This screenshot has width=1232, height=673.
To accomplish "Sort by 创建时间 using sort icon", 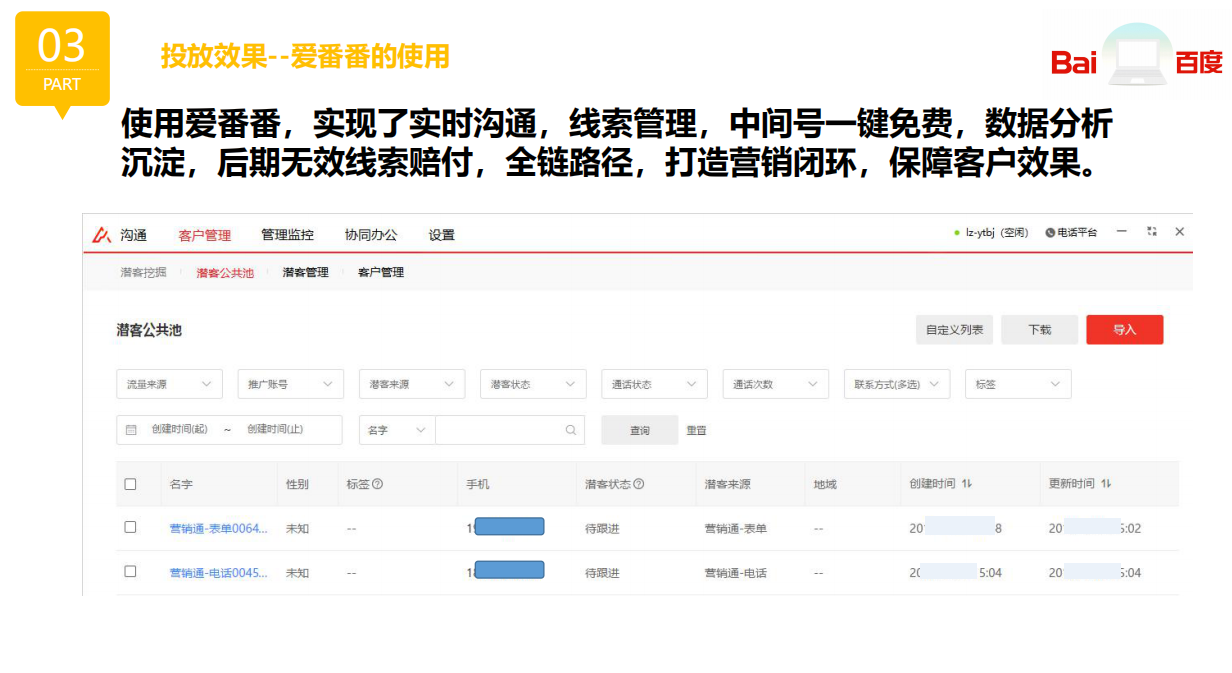I will [x=967, y=484].
